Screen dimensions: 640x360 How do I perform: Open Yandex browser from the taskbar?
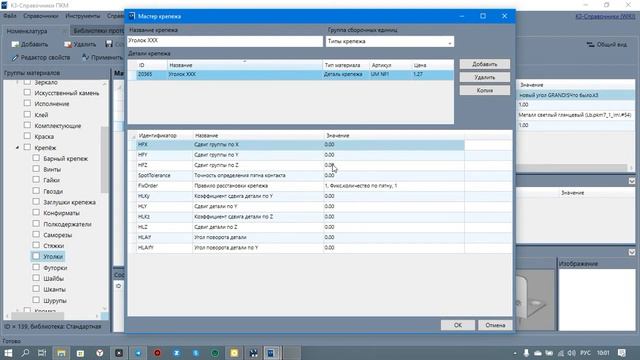coord(100,353)
